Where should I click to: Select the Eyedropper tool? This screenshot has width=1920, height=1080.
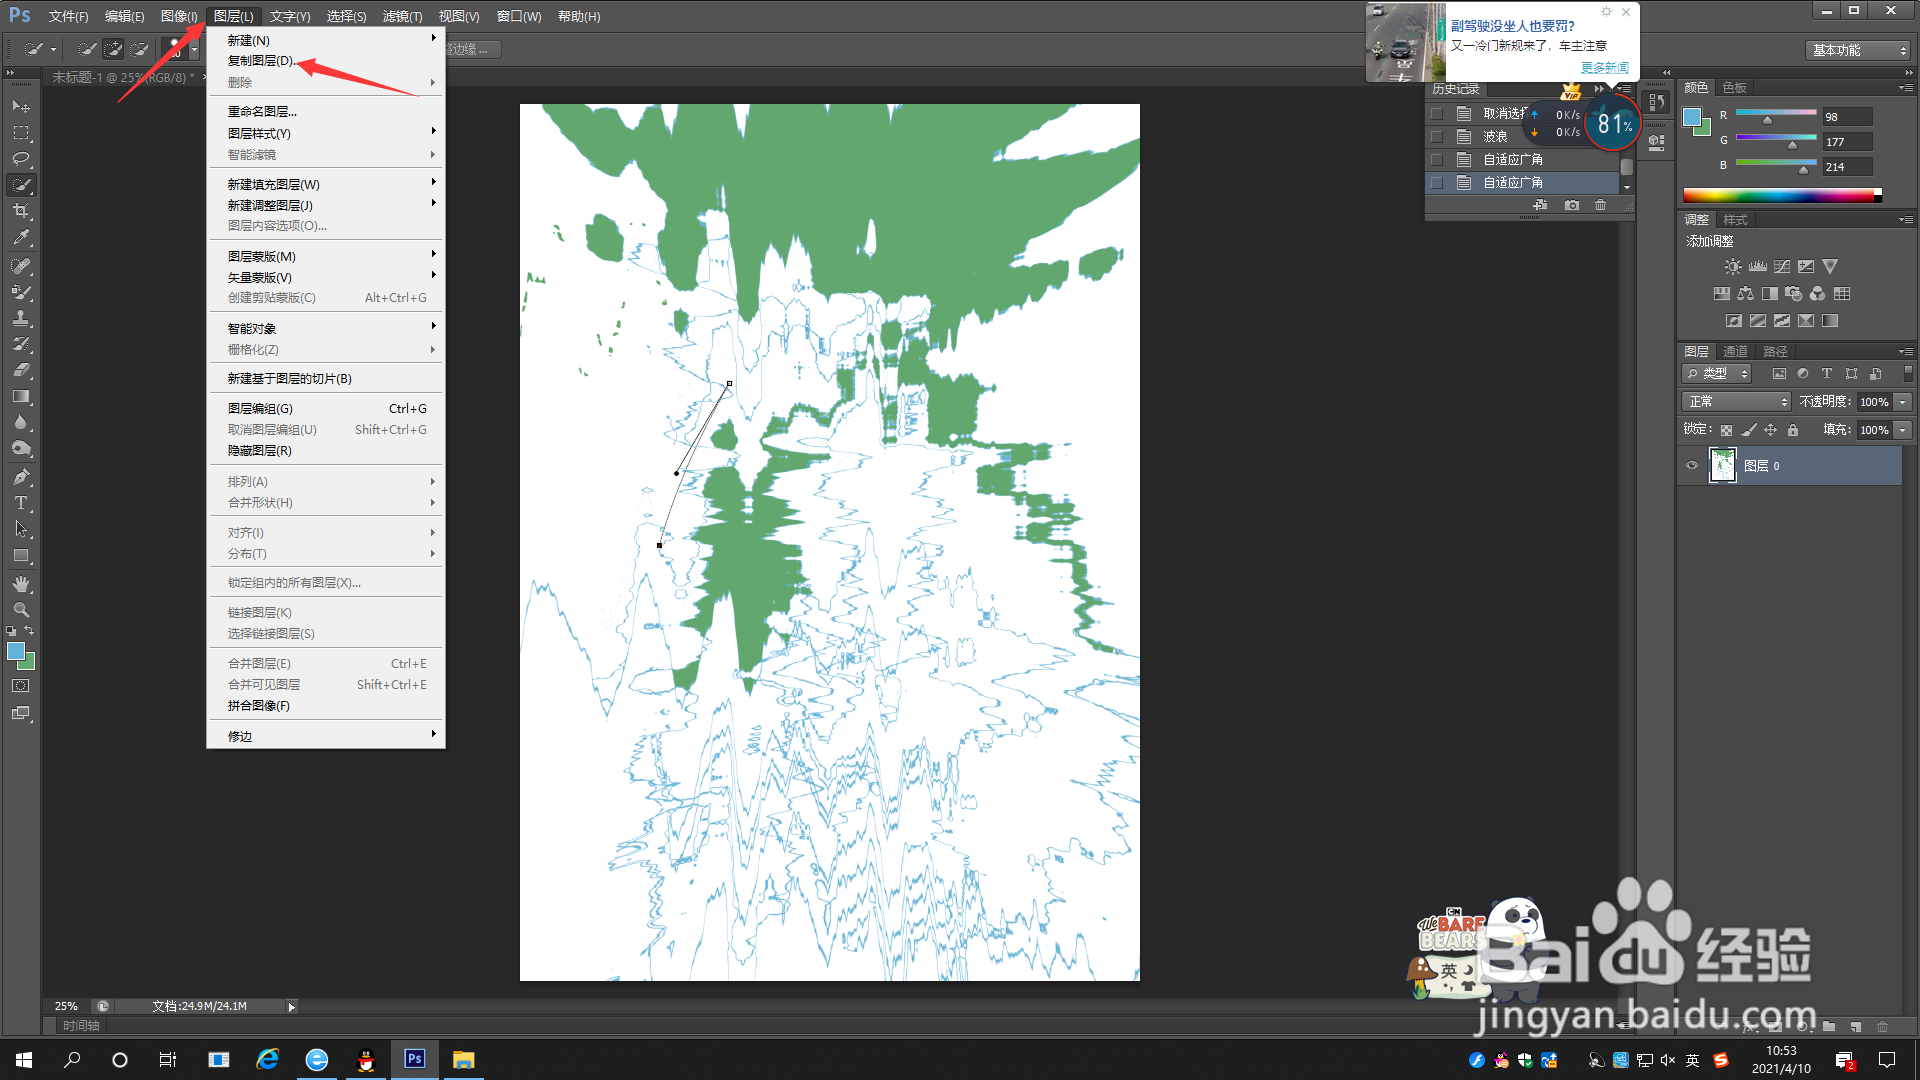[x=21, y=238]
